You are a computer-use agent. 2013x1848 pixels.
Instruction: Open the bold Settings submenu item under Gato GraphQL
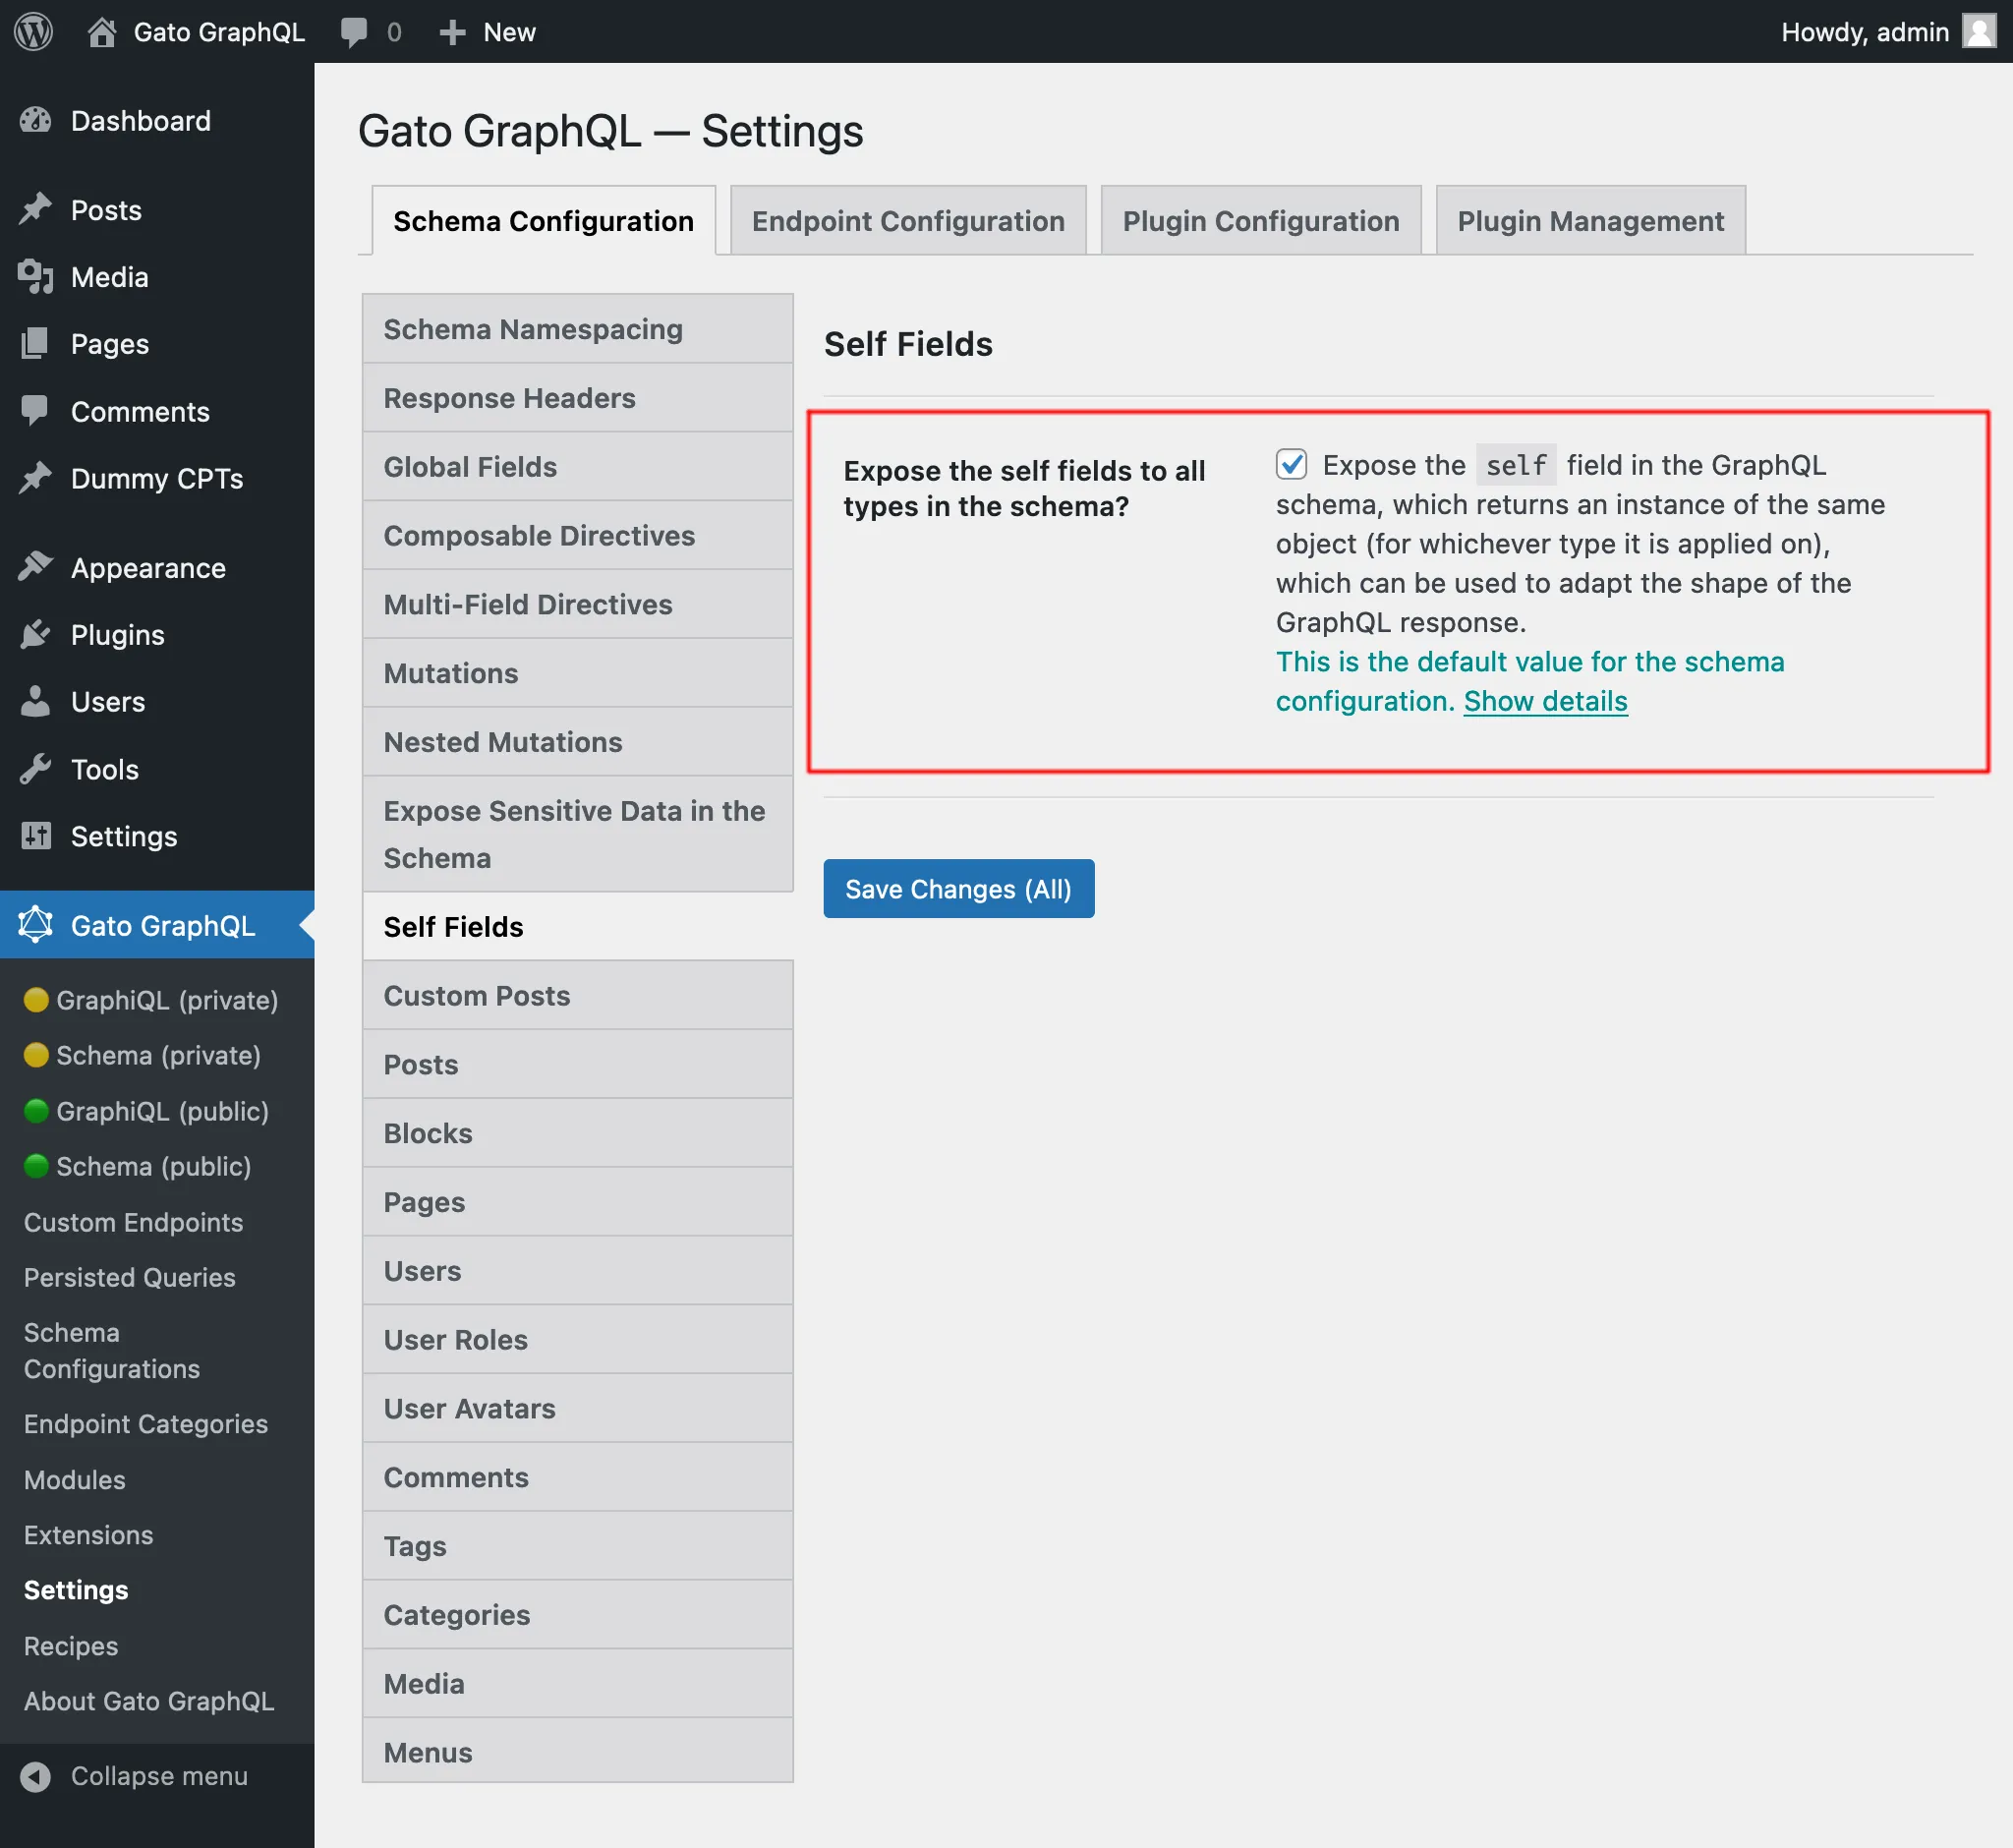tap(76, 1590)
